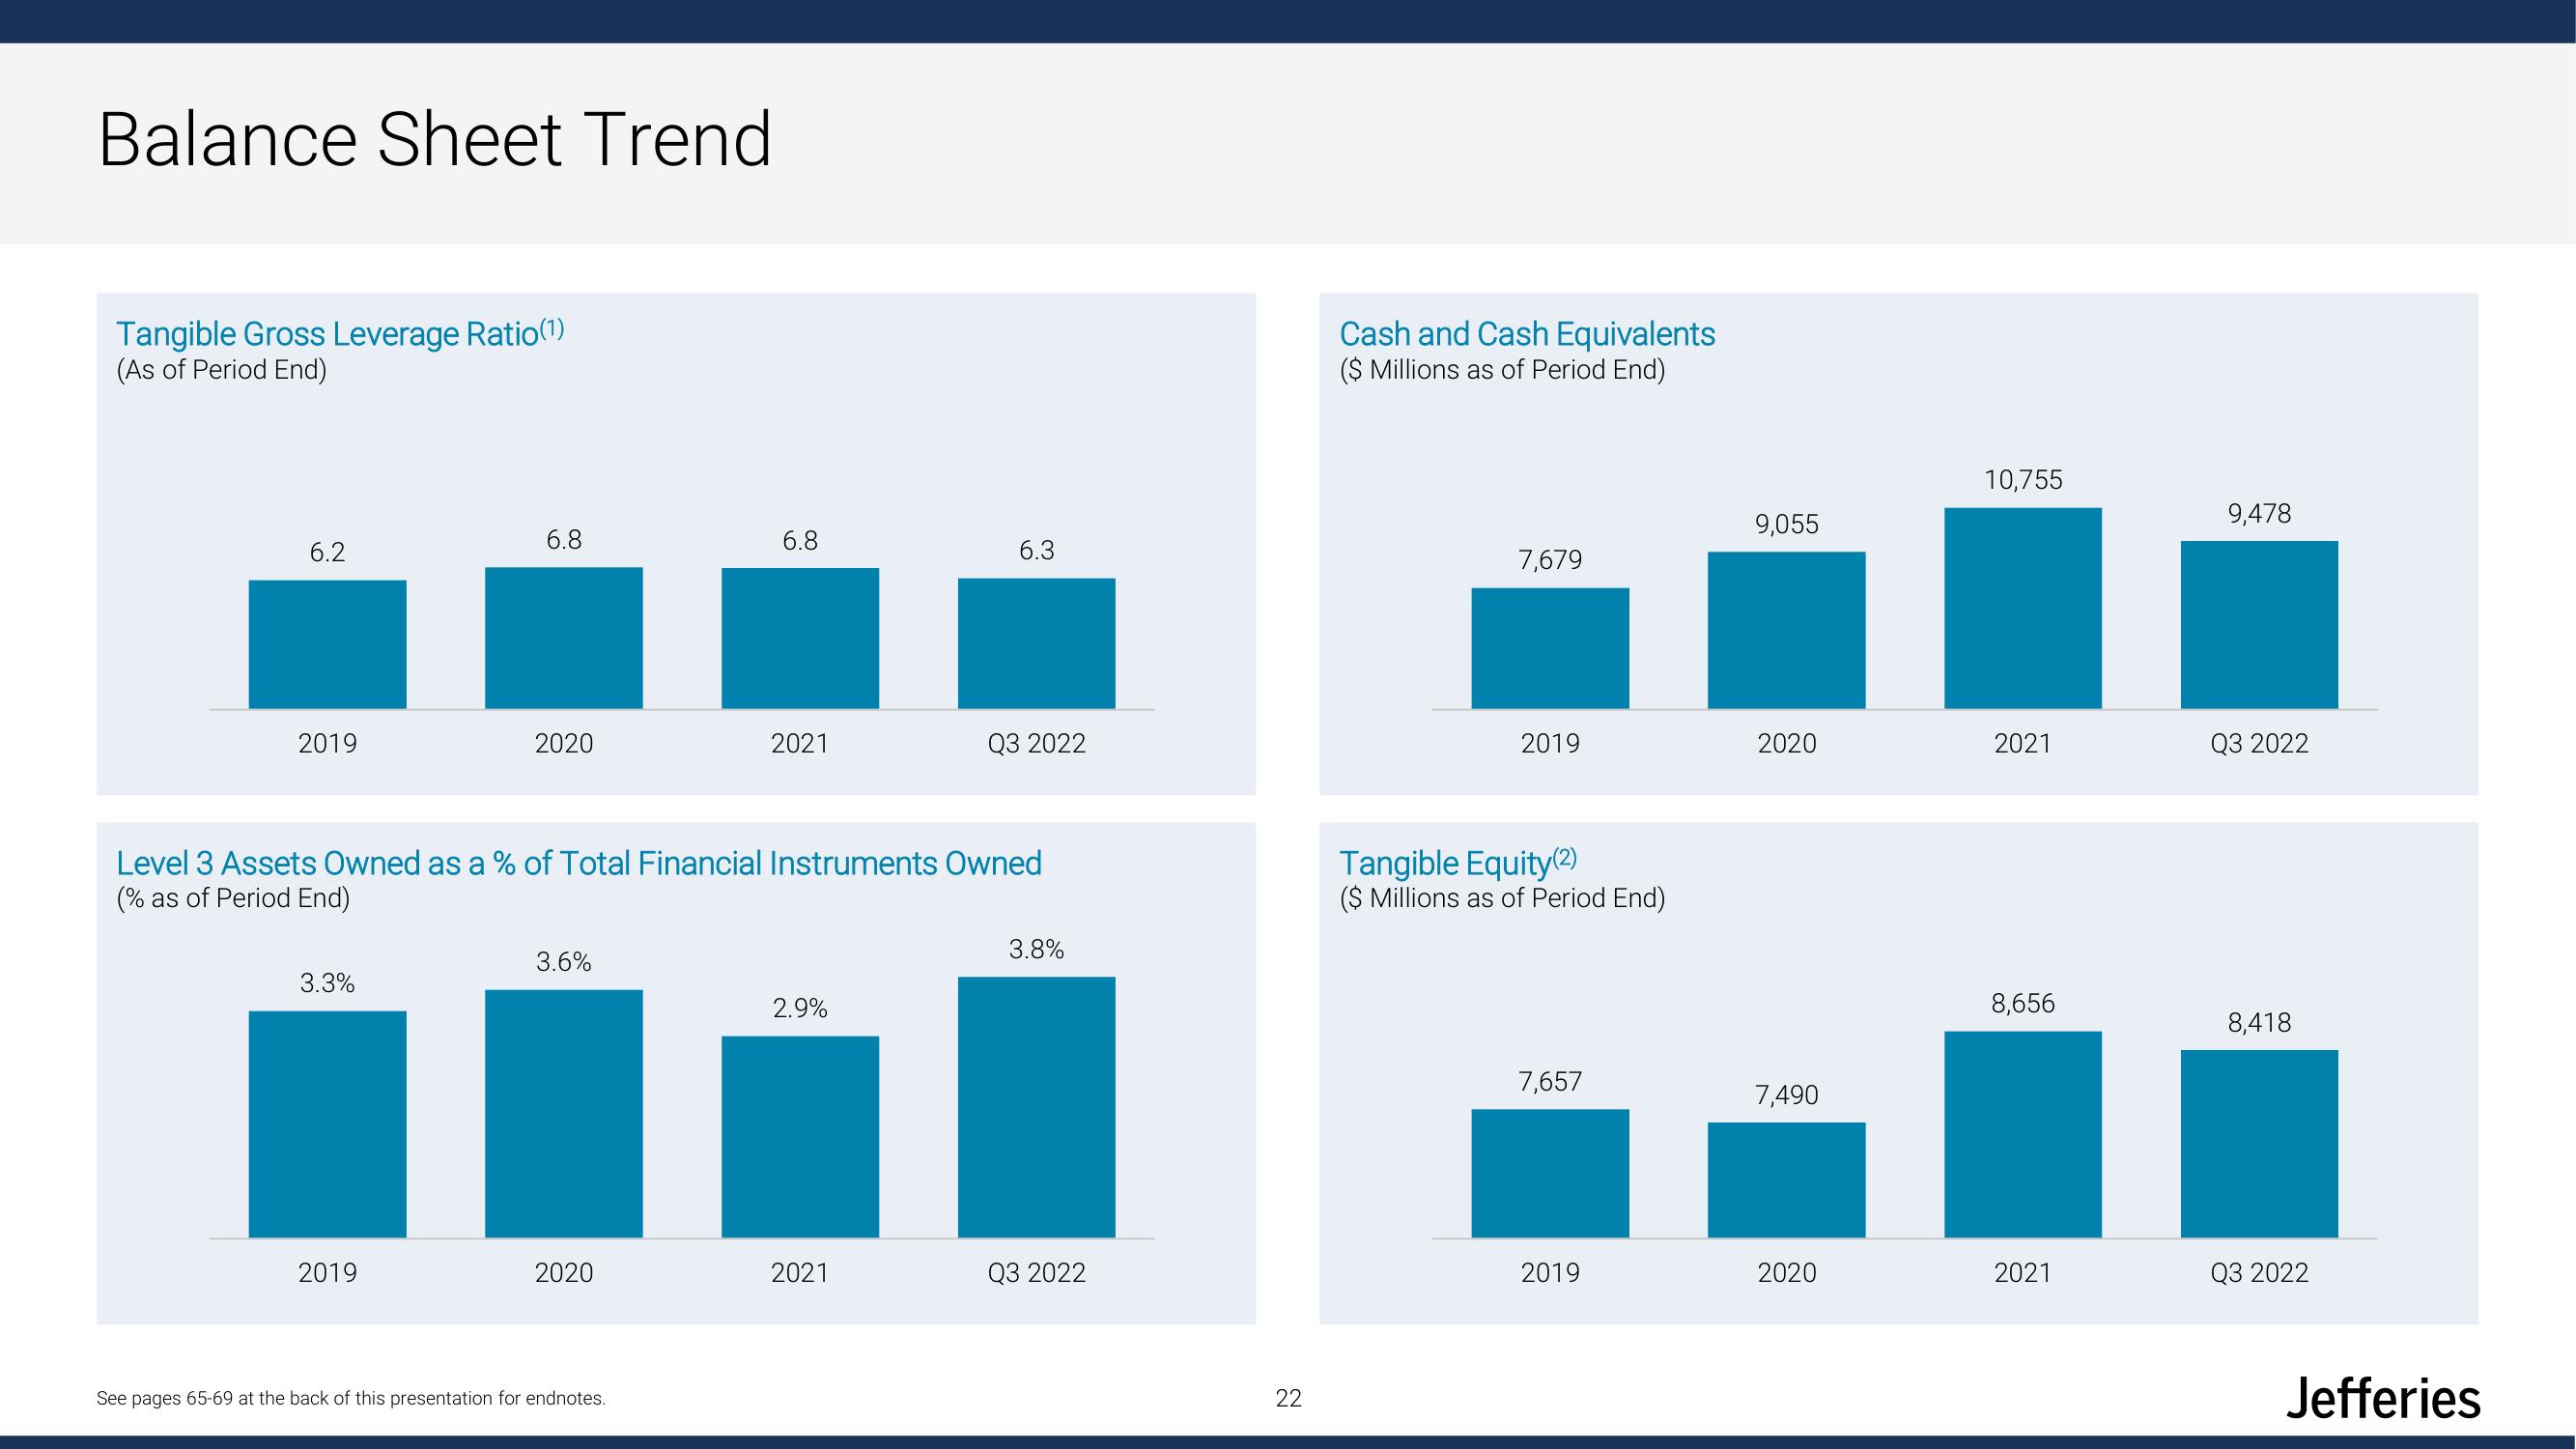Viewport: 2576px width, 1449px height.
Task: Click the 6.2 value label in Leverage Ratio chart
Action: click(x=327, y=552)
